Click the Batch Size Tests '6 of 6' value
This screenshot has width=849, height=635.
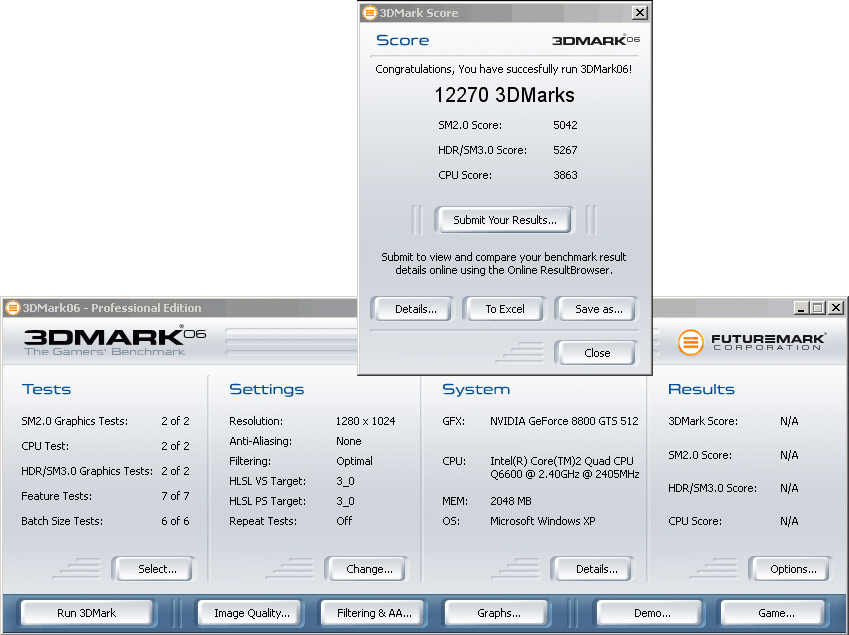[175, 521]
